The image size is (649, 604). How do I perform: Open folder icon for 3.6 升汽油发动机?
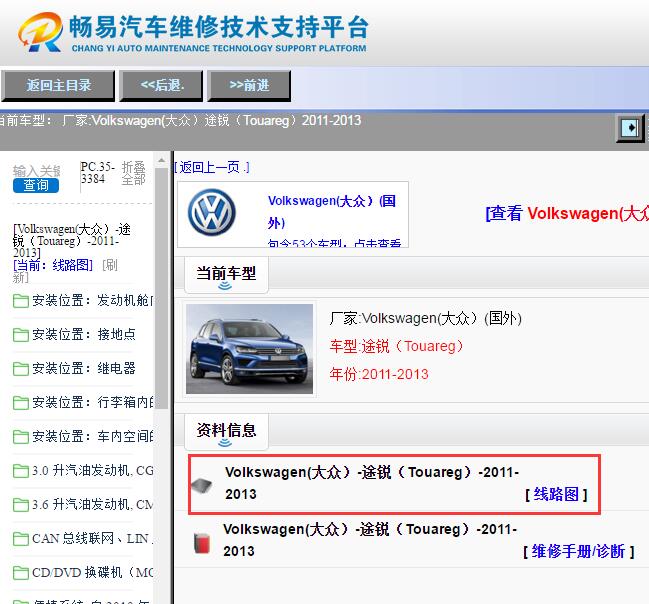(21, 505)
